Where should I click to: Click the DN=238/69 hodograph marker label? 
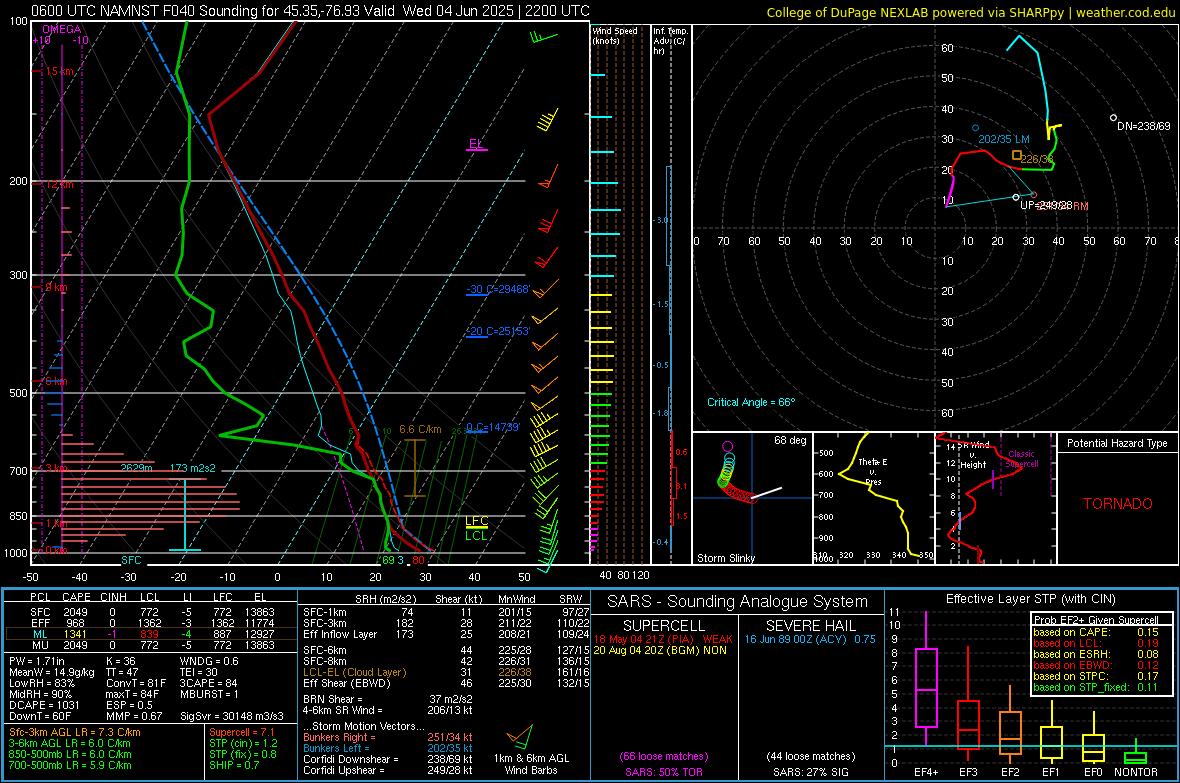[1144, 126]
